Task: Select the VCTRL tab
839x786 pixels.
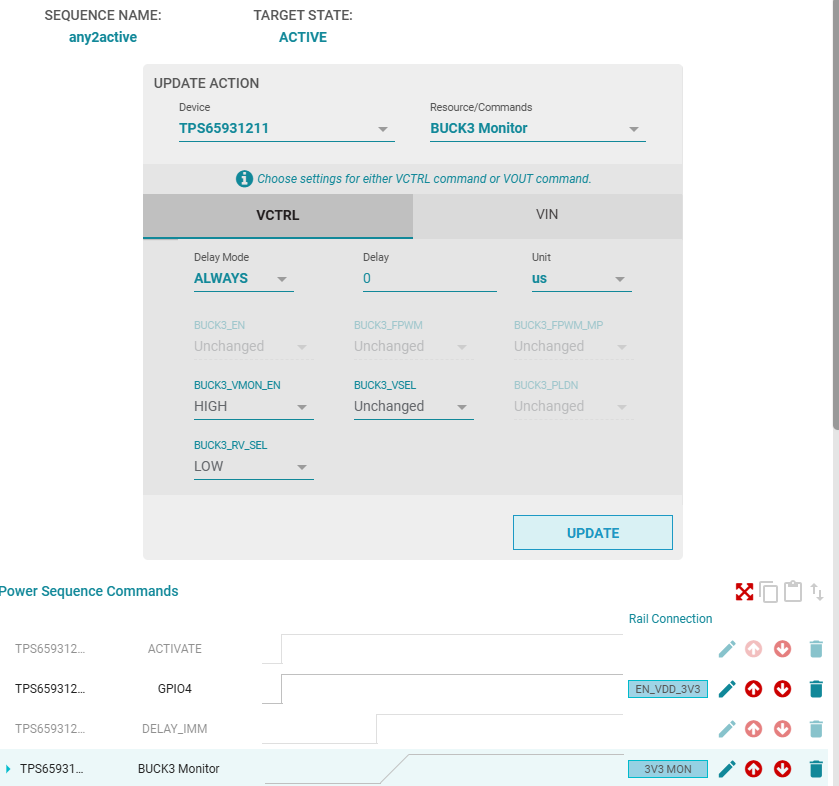Action: point(278,214)
